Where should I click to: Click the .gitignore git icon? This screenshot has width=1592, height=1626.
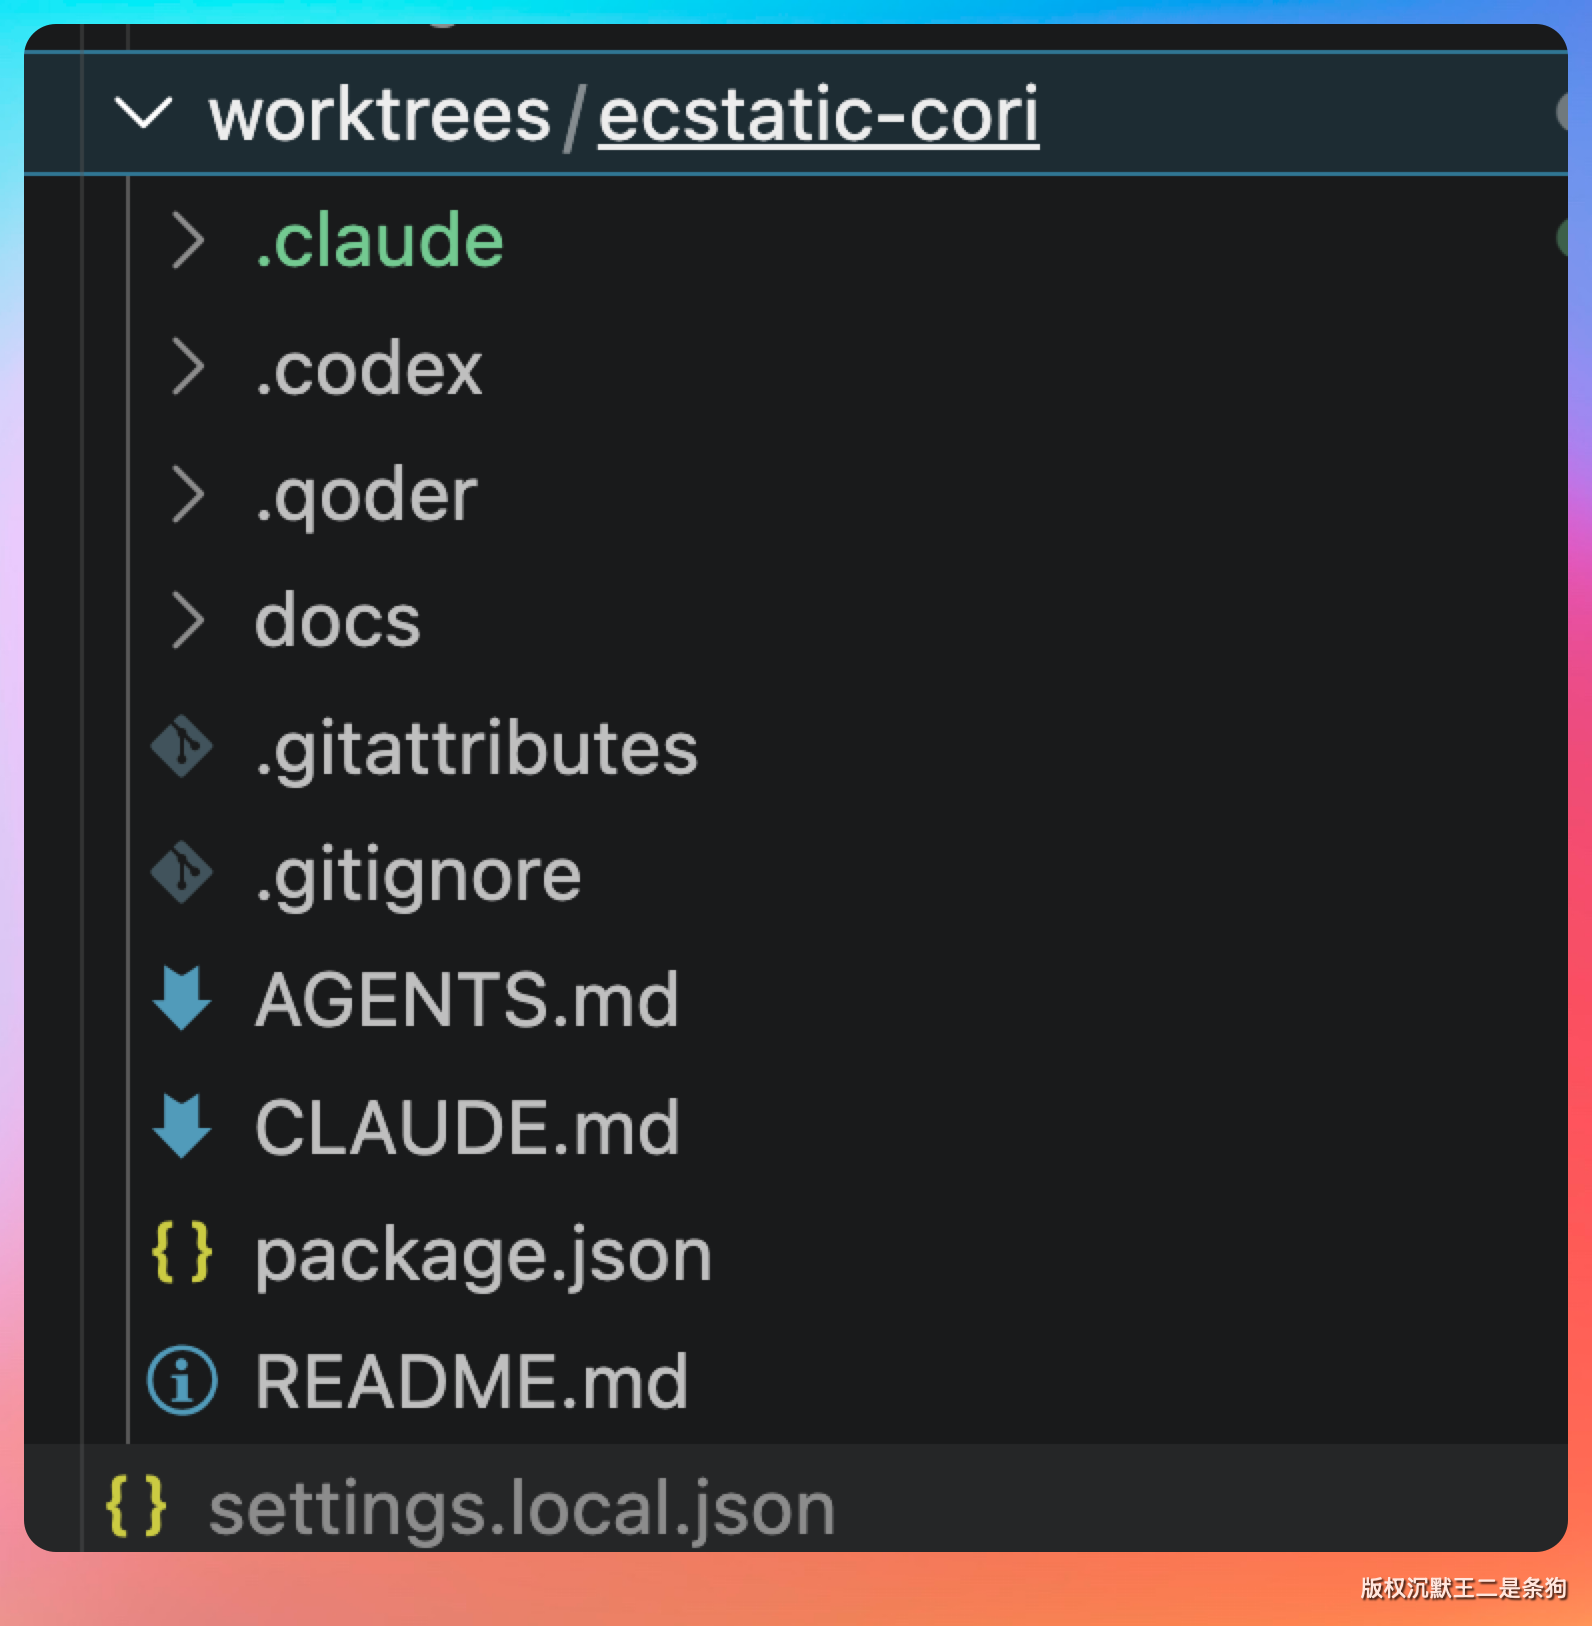pyautogui.click(x=182, y=874)
